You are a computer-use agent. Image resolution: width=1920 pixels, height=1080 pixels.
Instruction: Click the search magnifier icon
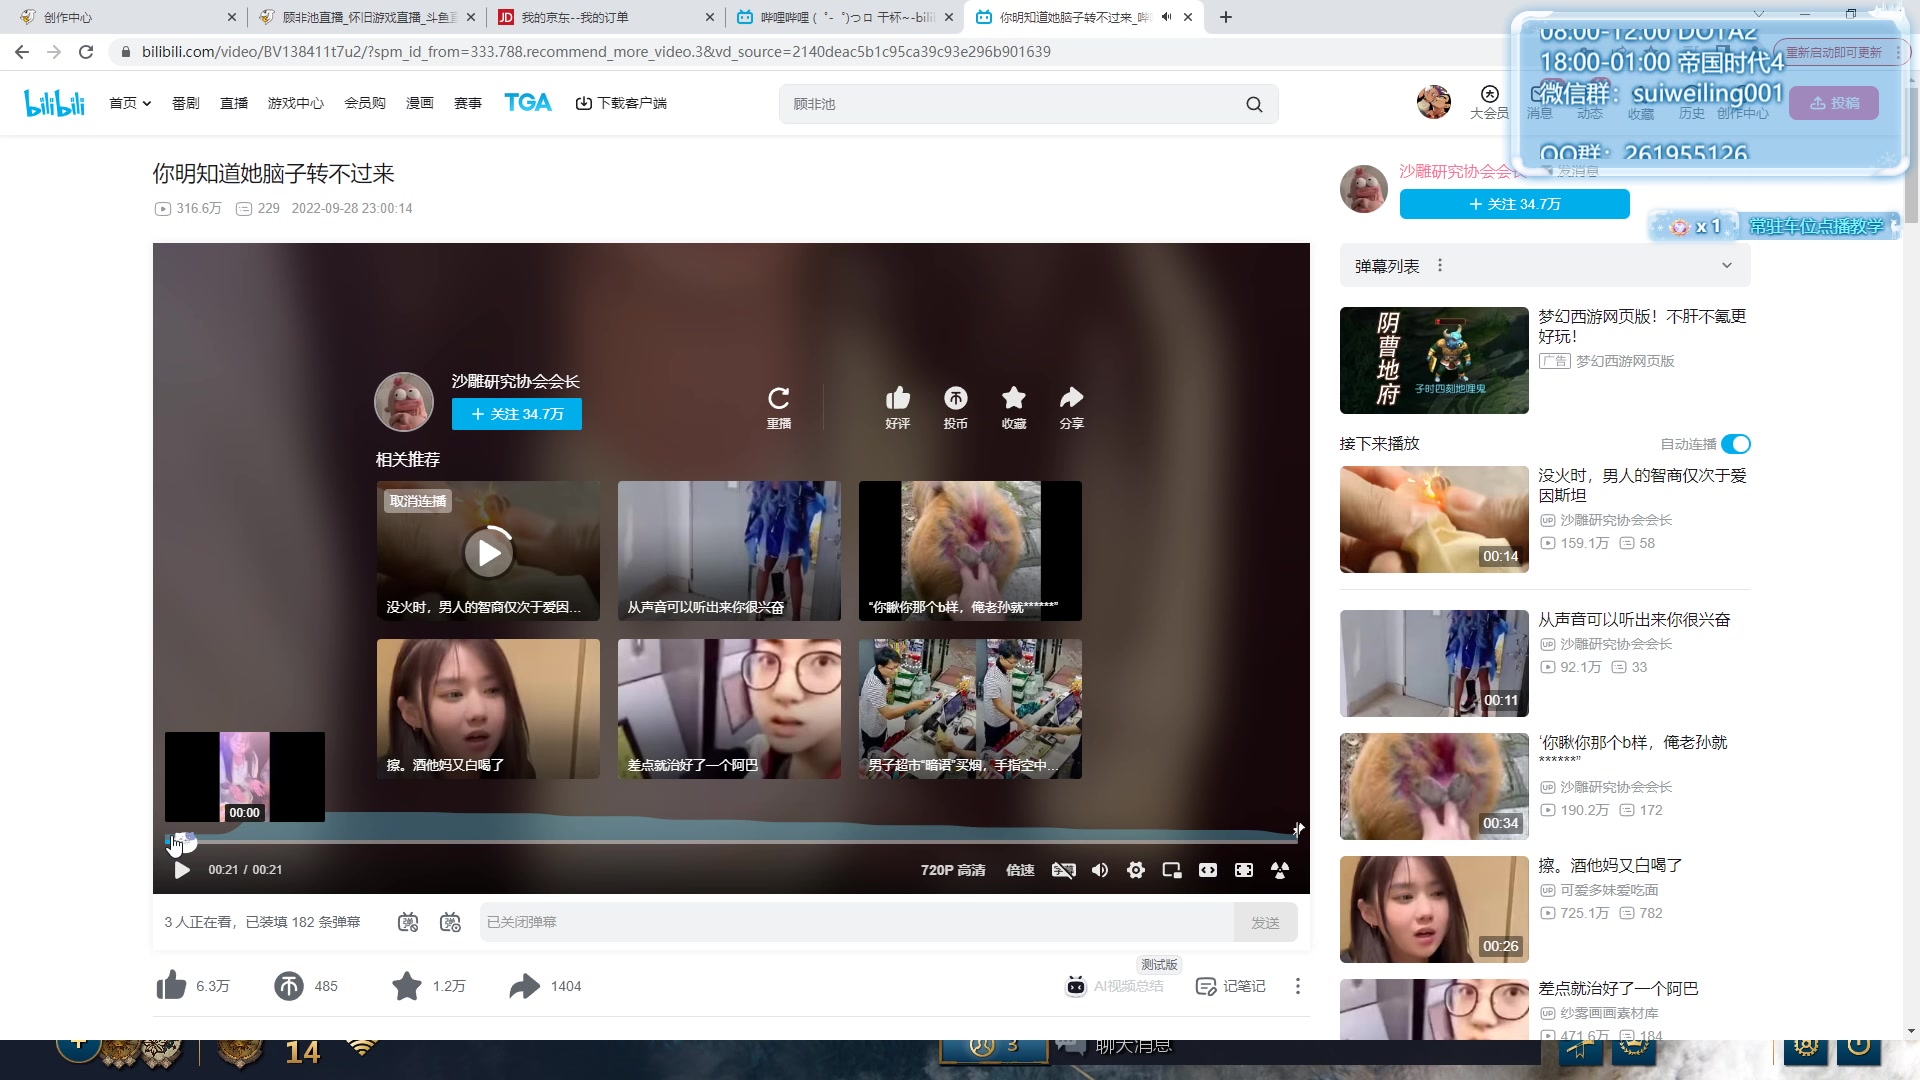(1254, 104)
